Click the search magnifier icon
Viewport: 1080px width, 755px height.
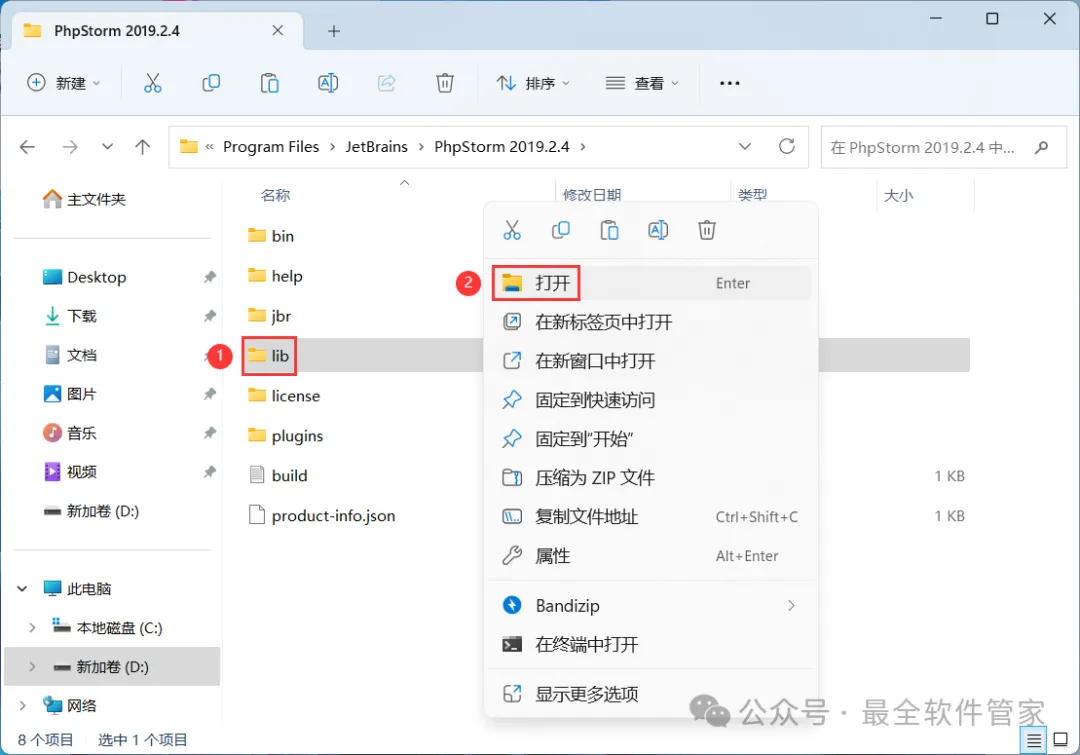point(1041,147)
